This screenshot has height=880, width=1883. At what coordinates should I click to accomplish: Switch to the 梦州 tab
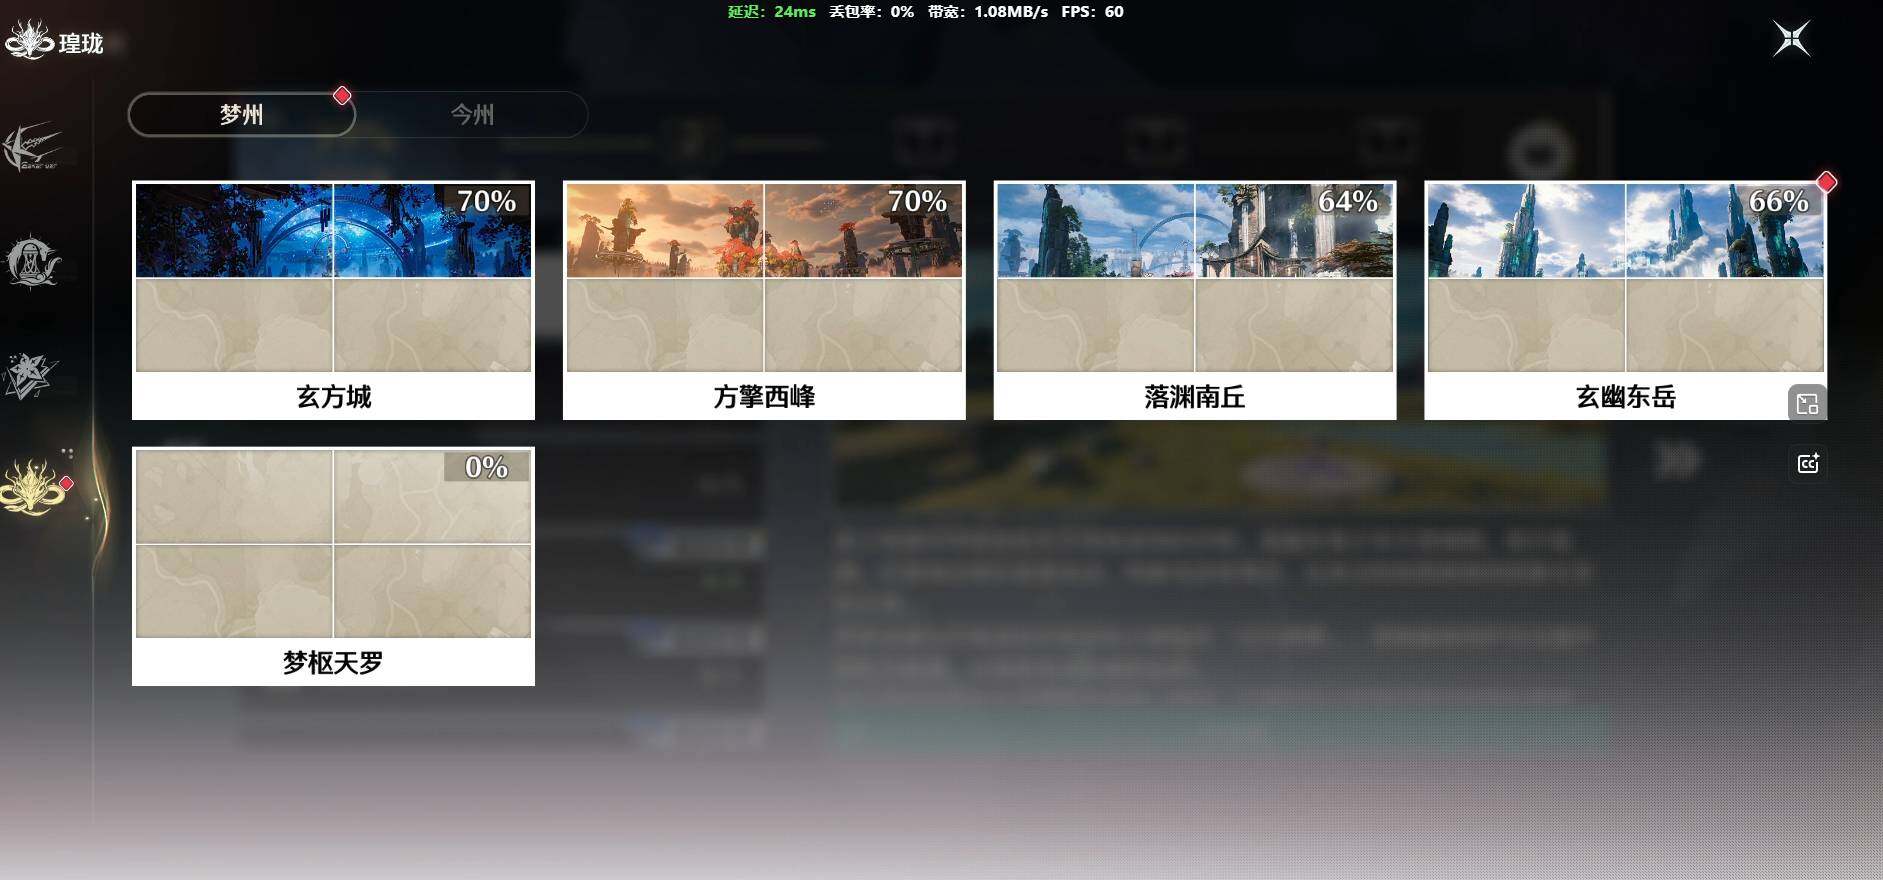[241, 114]
